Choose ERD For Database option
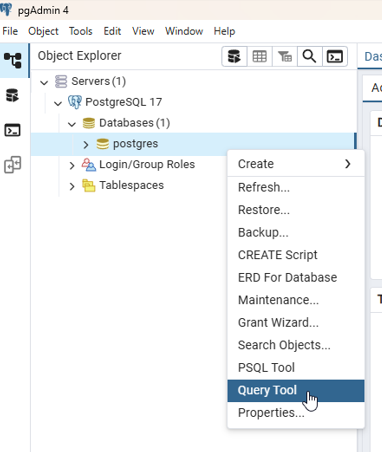The height and width of the screenshot is (452, 382). coord(296,277)
